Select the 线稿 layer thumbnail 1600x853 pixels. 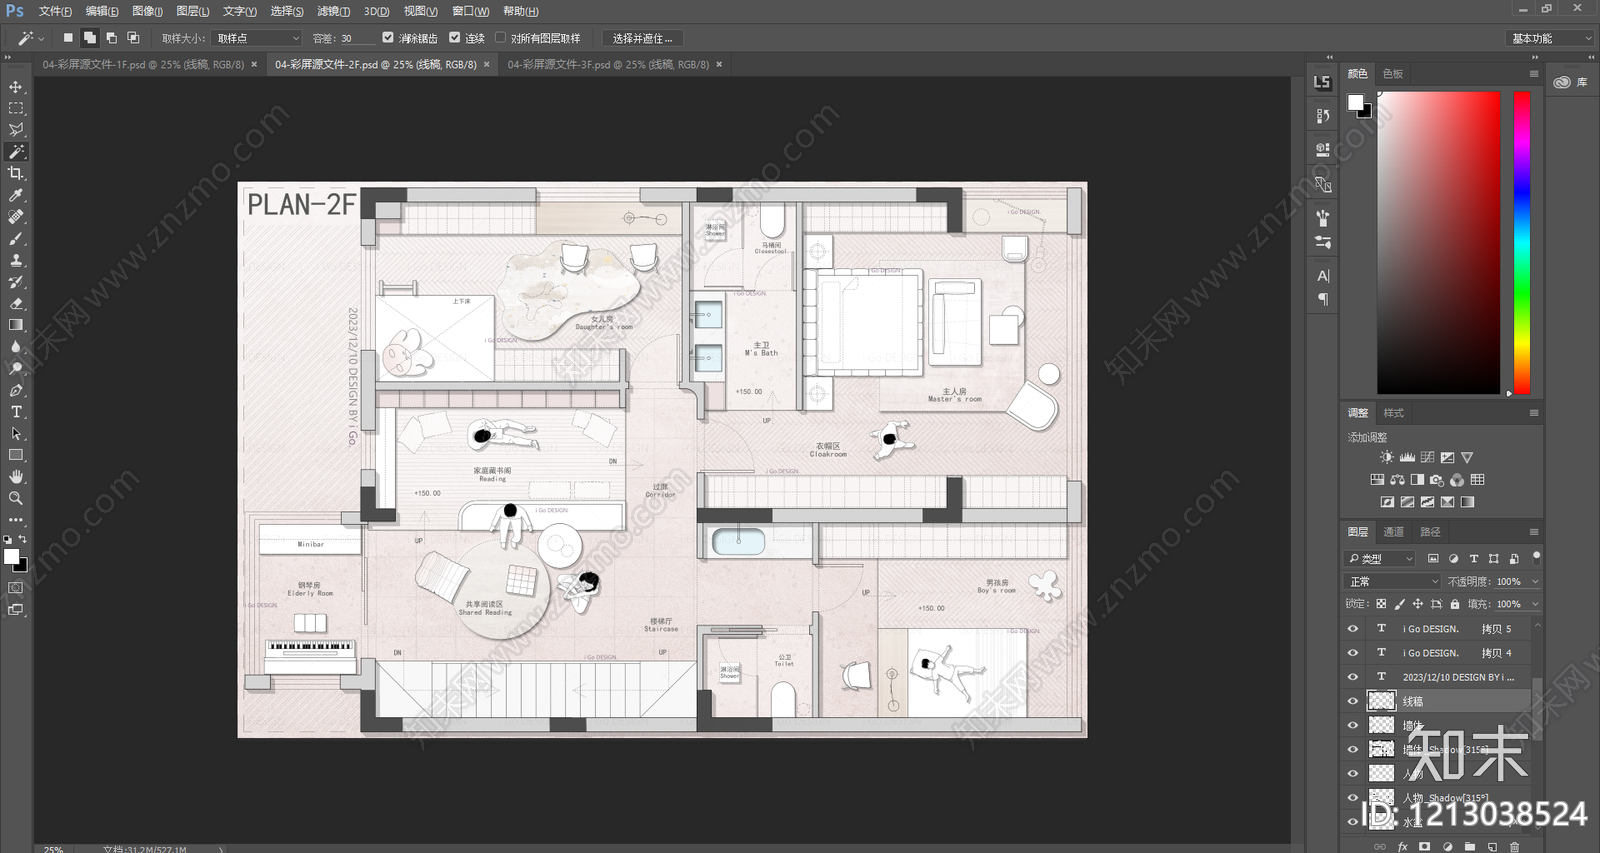point(1381,701)
